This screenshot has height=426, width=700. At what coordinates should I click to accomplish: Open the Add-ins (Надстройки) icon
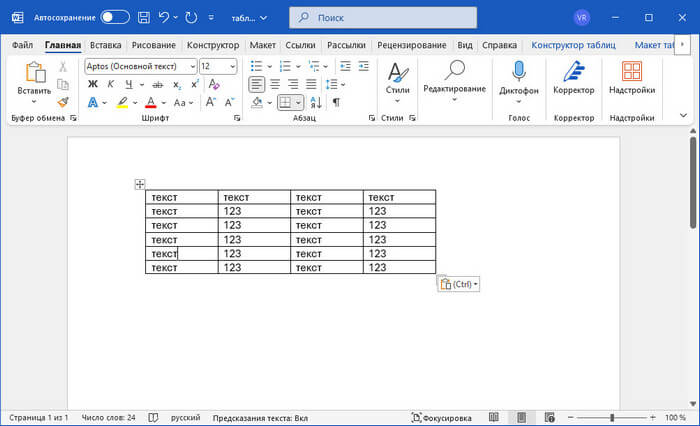point(632,71)
